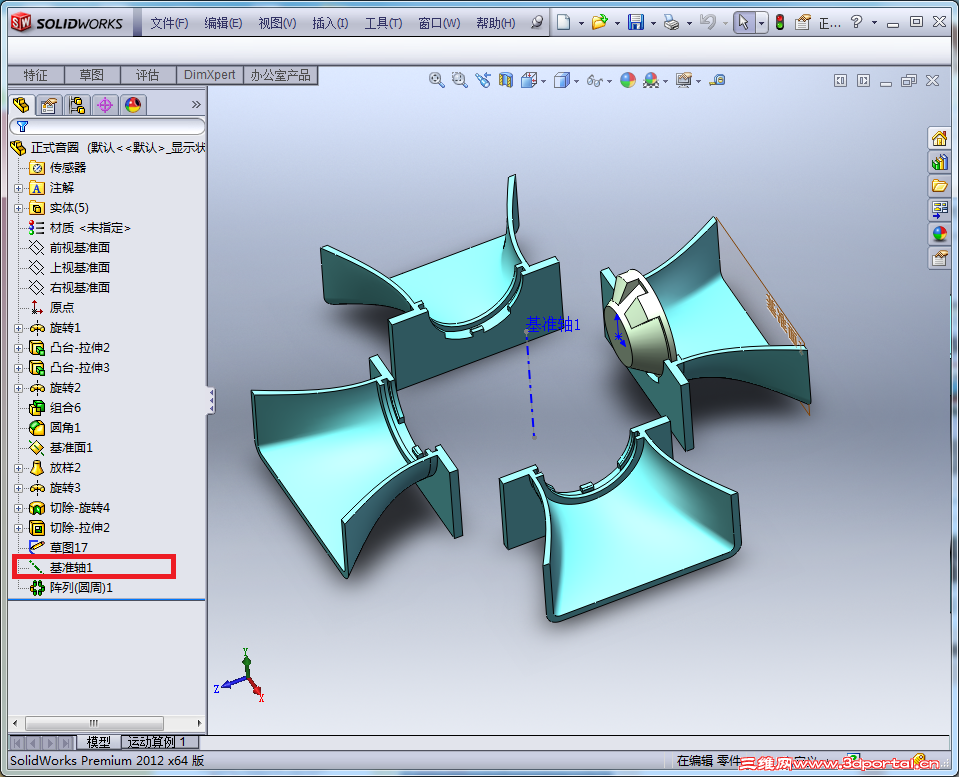This screenshot has width=959, height=777.
Task: Open the PropertyManager tab icon
Action: click(49, 105)
